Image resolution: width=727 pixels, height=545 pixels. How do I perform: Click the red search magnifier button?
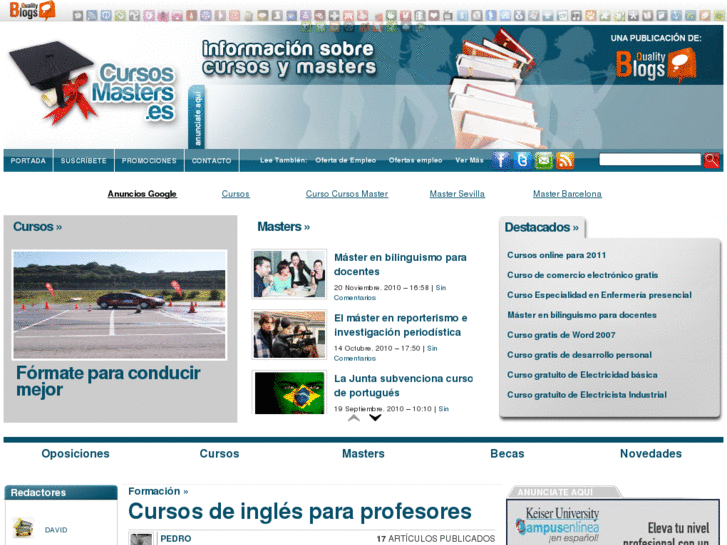tap(712, 160)
